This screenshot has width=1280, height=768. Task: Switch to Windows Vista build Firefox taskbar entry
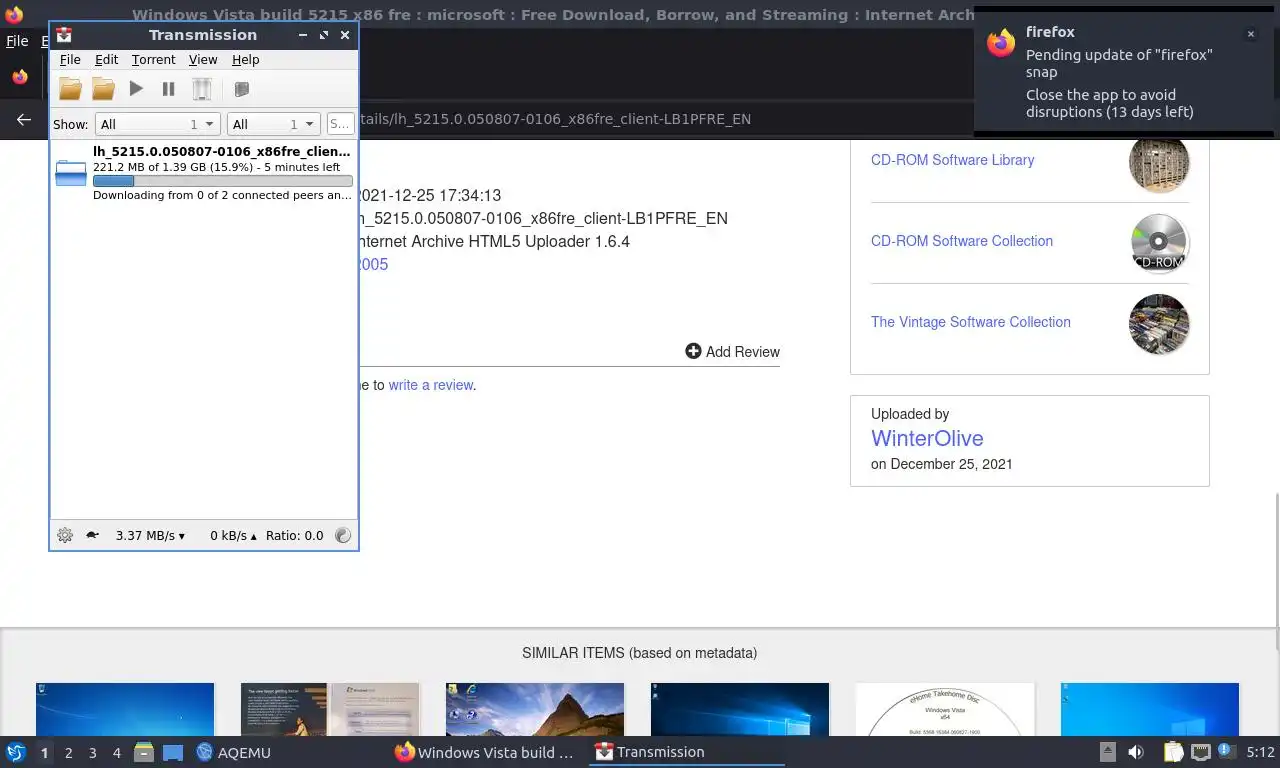tap(485, 752)
